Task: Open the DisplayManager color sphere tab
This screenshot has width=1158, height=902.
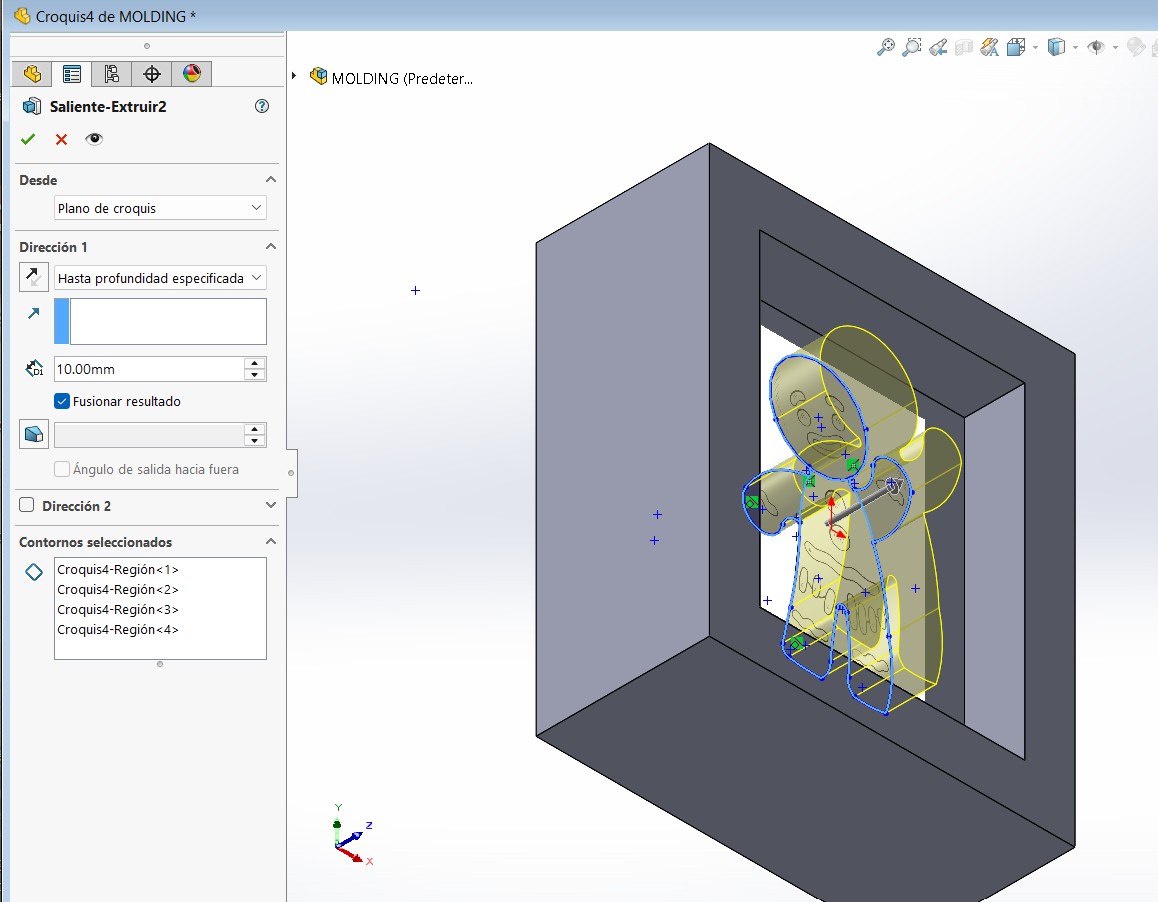Action: coord(191,74)
